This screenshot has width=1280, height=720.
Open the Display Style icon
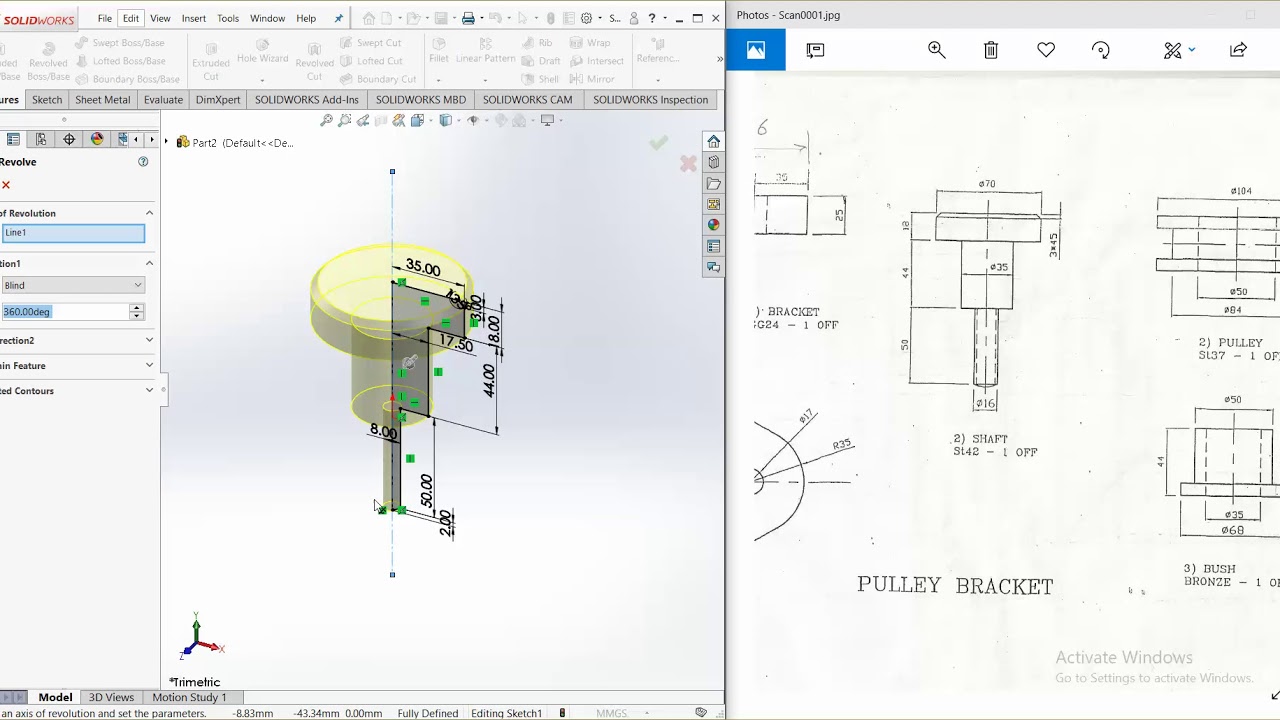pos(446,120)
